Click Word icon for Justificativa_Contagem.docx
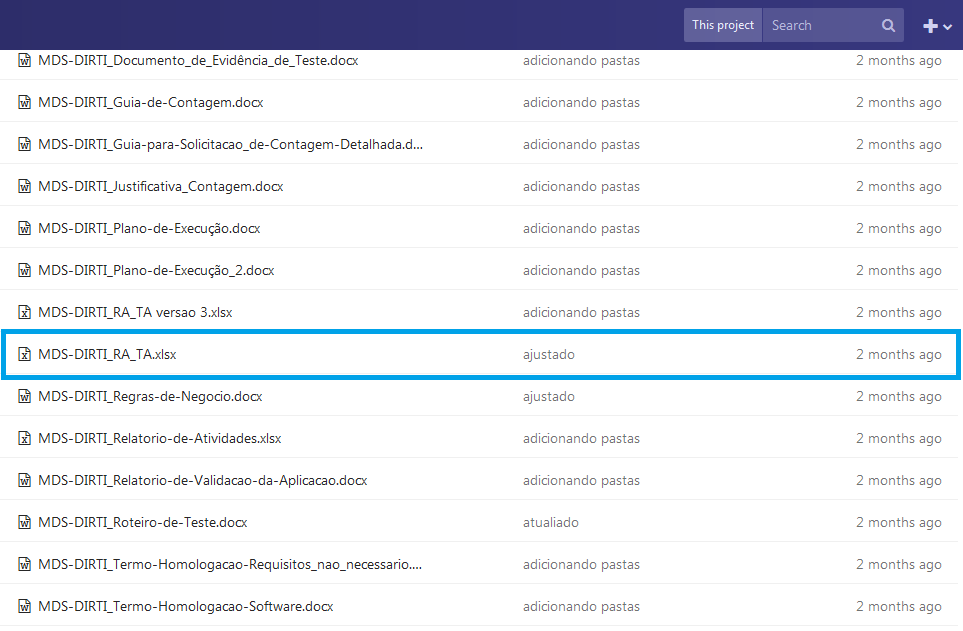This screenshot has height=631, width=963. coord(25,187)
